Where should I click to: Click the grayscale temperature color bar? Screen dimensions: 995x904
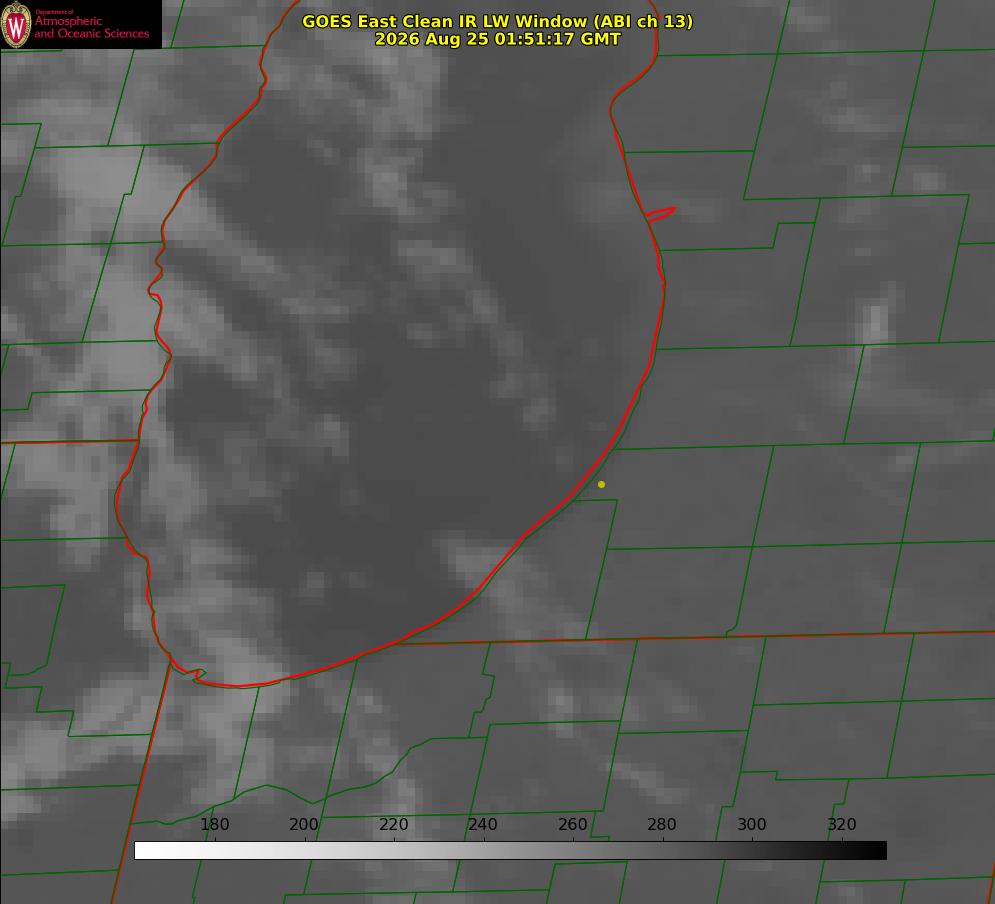click(510, 850)
